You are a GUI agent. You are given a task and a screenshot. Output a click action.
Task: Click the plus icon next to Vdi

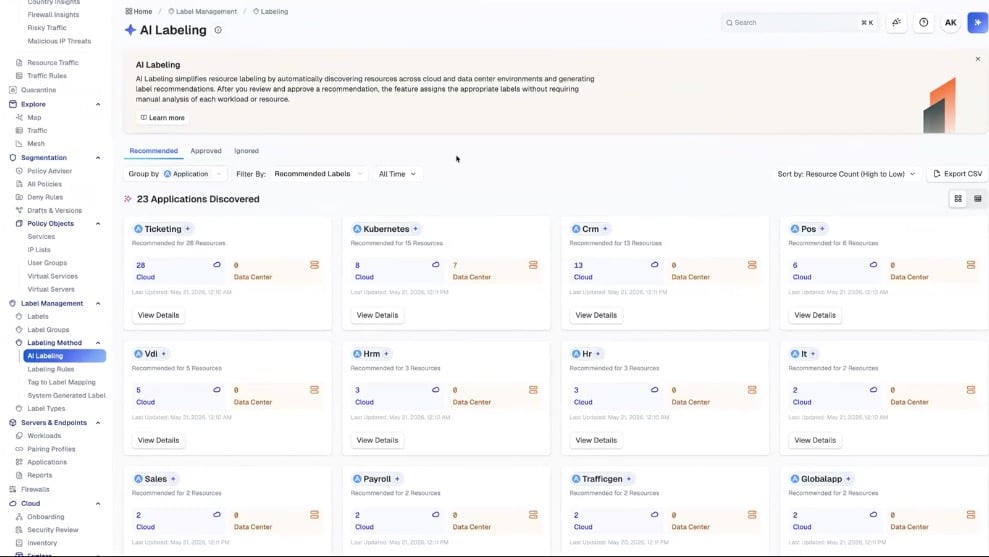pyautogui.click(x=163, y=354)
